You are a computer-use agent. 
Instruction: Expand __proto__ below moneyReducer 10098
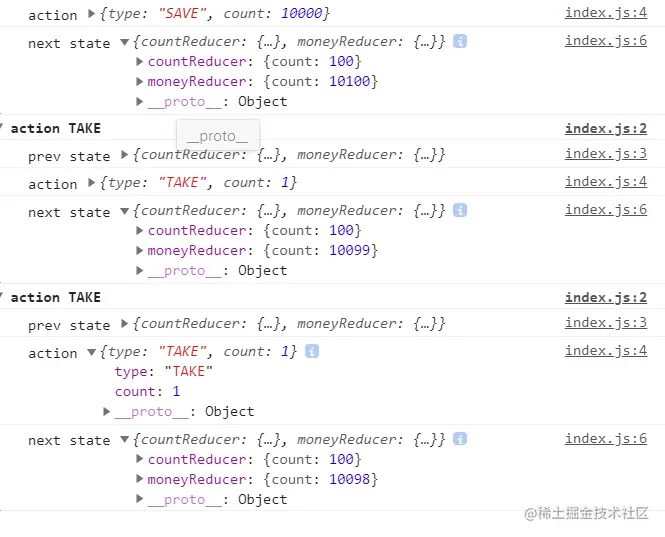140,498
